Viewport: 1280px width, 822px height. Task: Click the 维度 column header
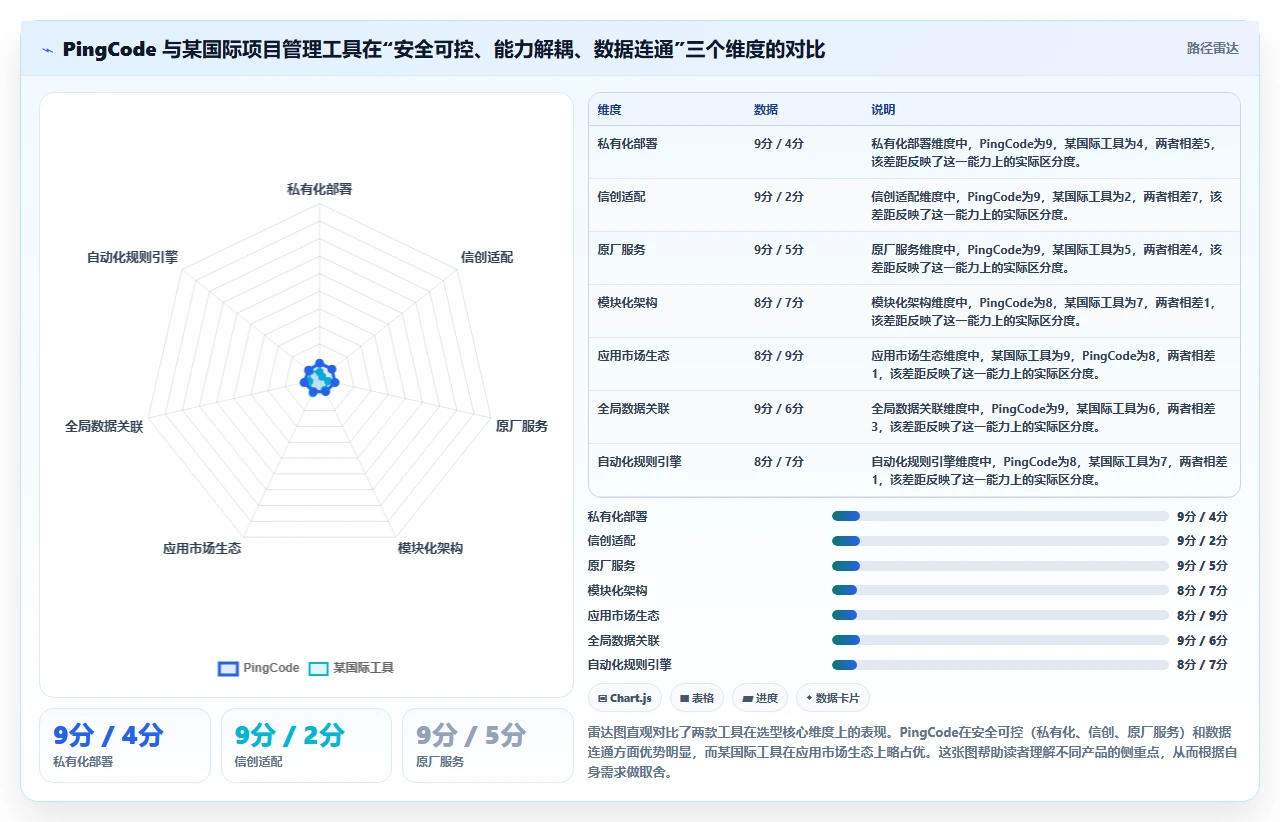[x=609, y=110]
